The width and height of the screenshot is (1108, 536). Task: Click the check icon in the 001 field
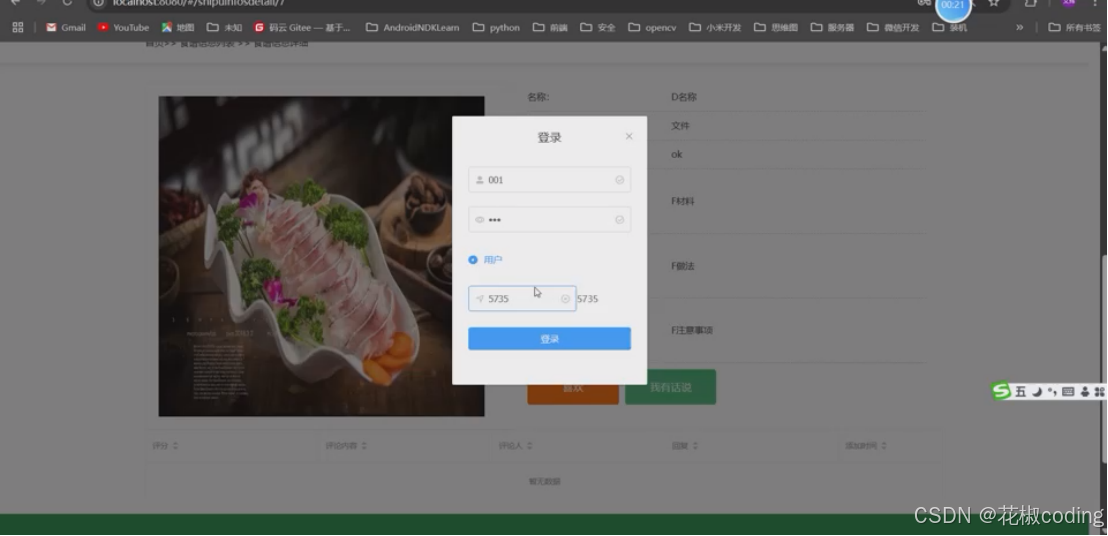620,180
